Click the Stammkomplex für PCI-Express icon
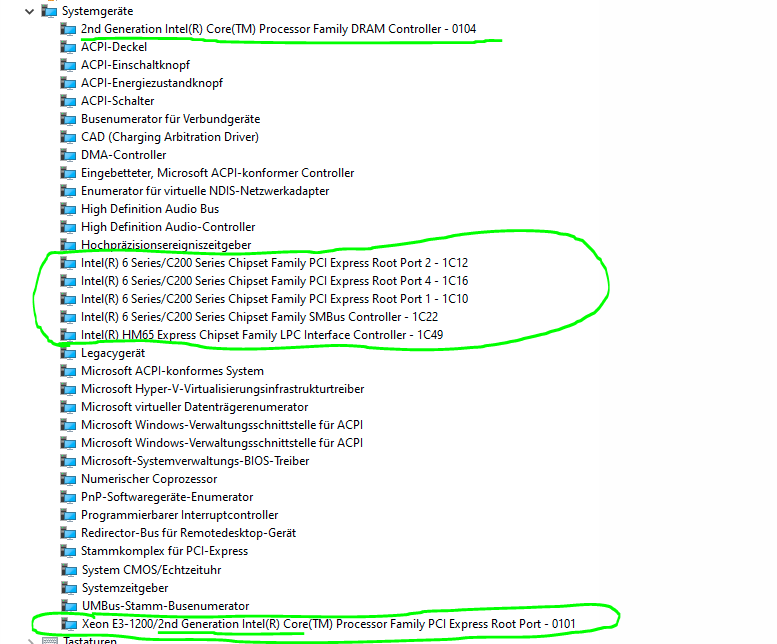The height and width of the screenshot is (644, 777). 68,551
